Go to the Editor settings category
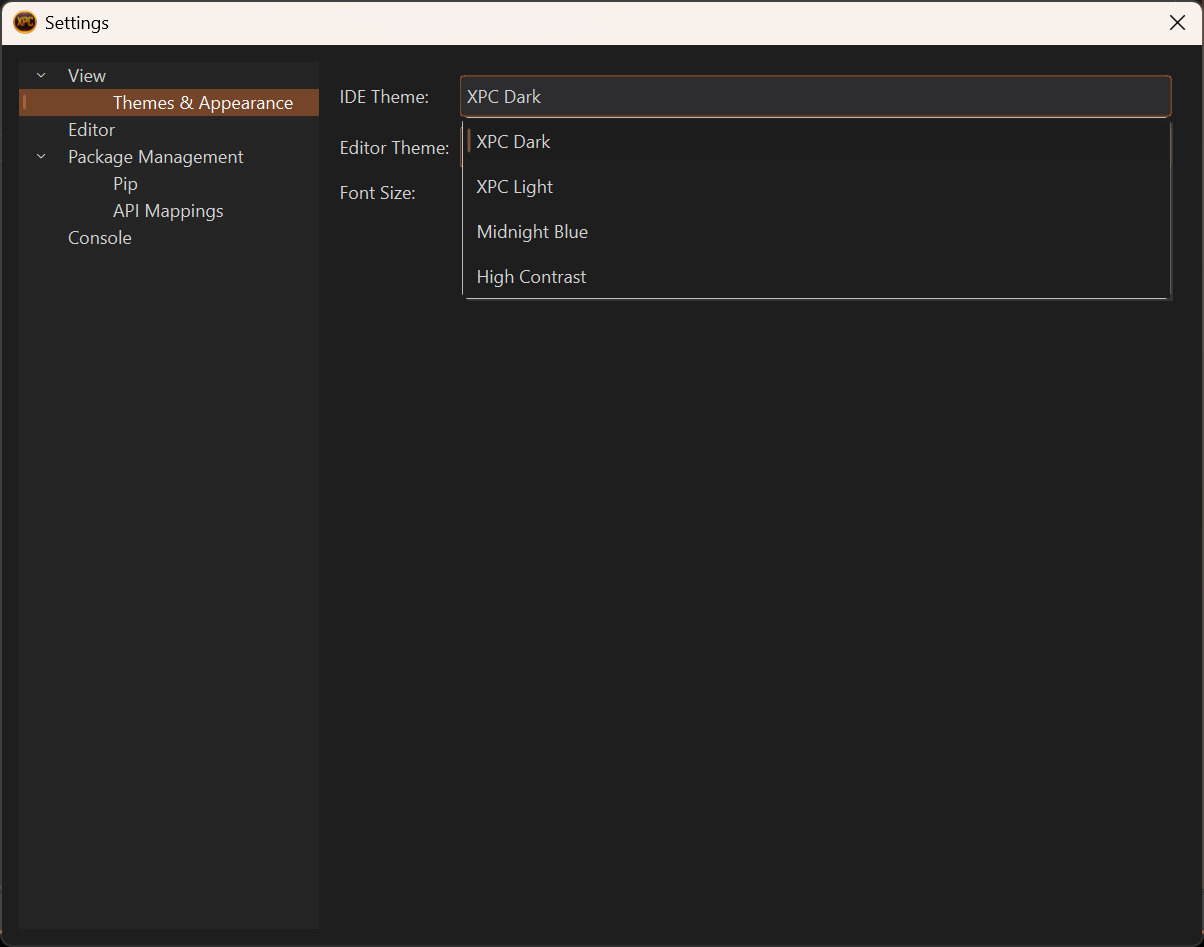 (91, 130)
